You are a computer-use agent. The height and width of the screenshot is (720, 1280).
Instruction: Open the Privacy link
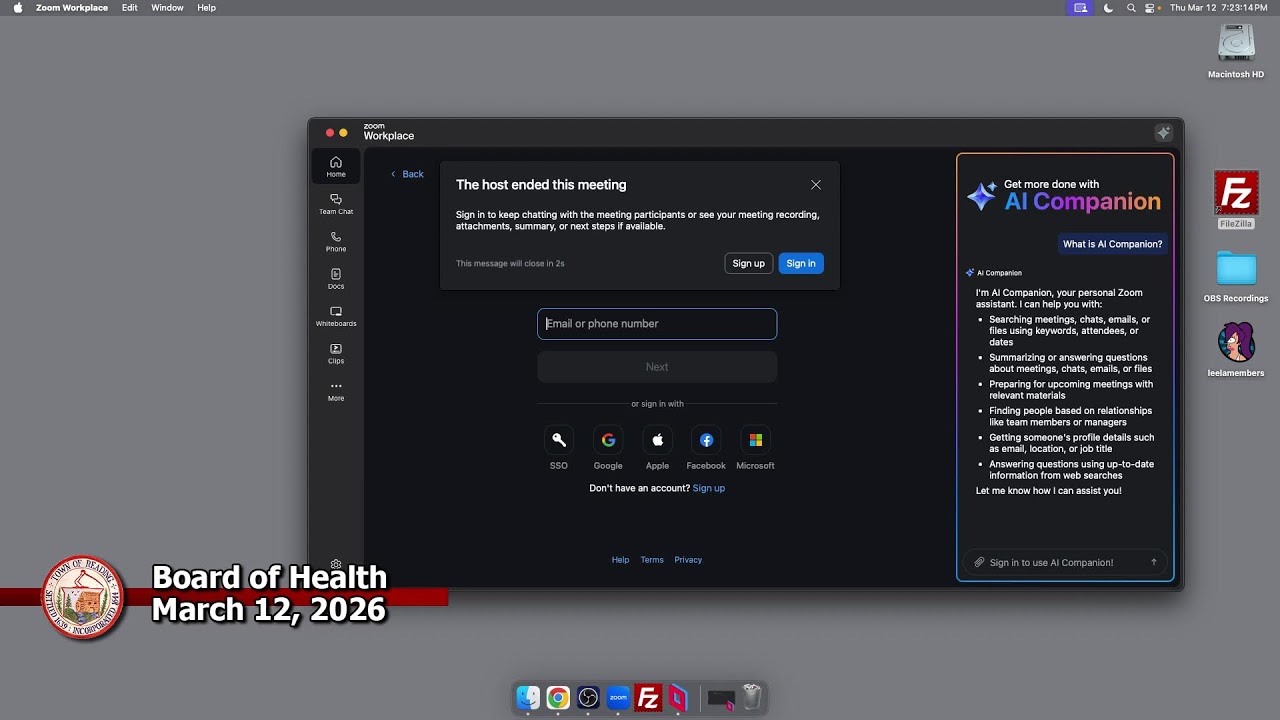(x=688, y=560)
